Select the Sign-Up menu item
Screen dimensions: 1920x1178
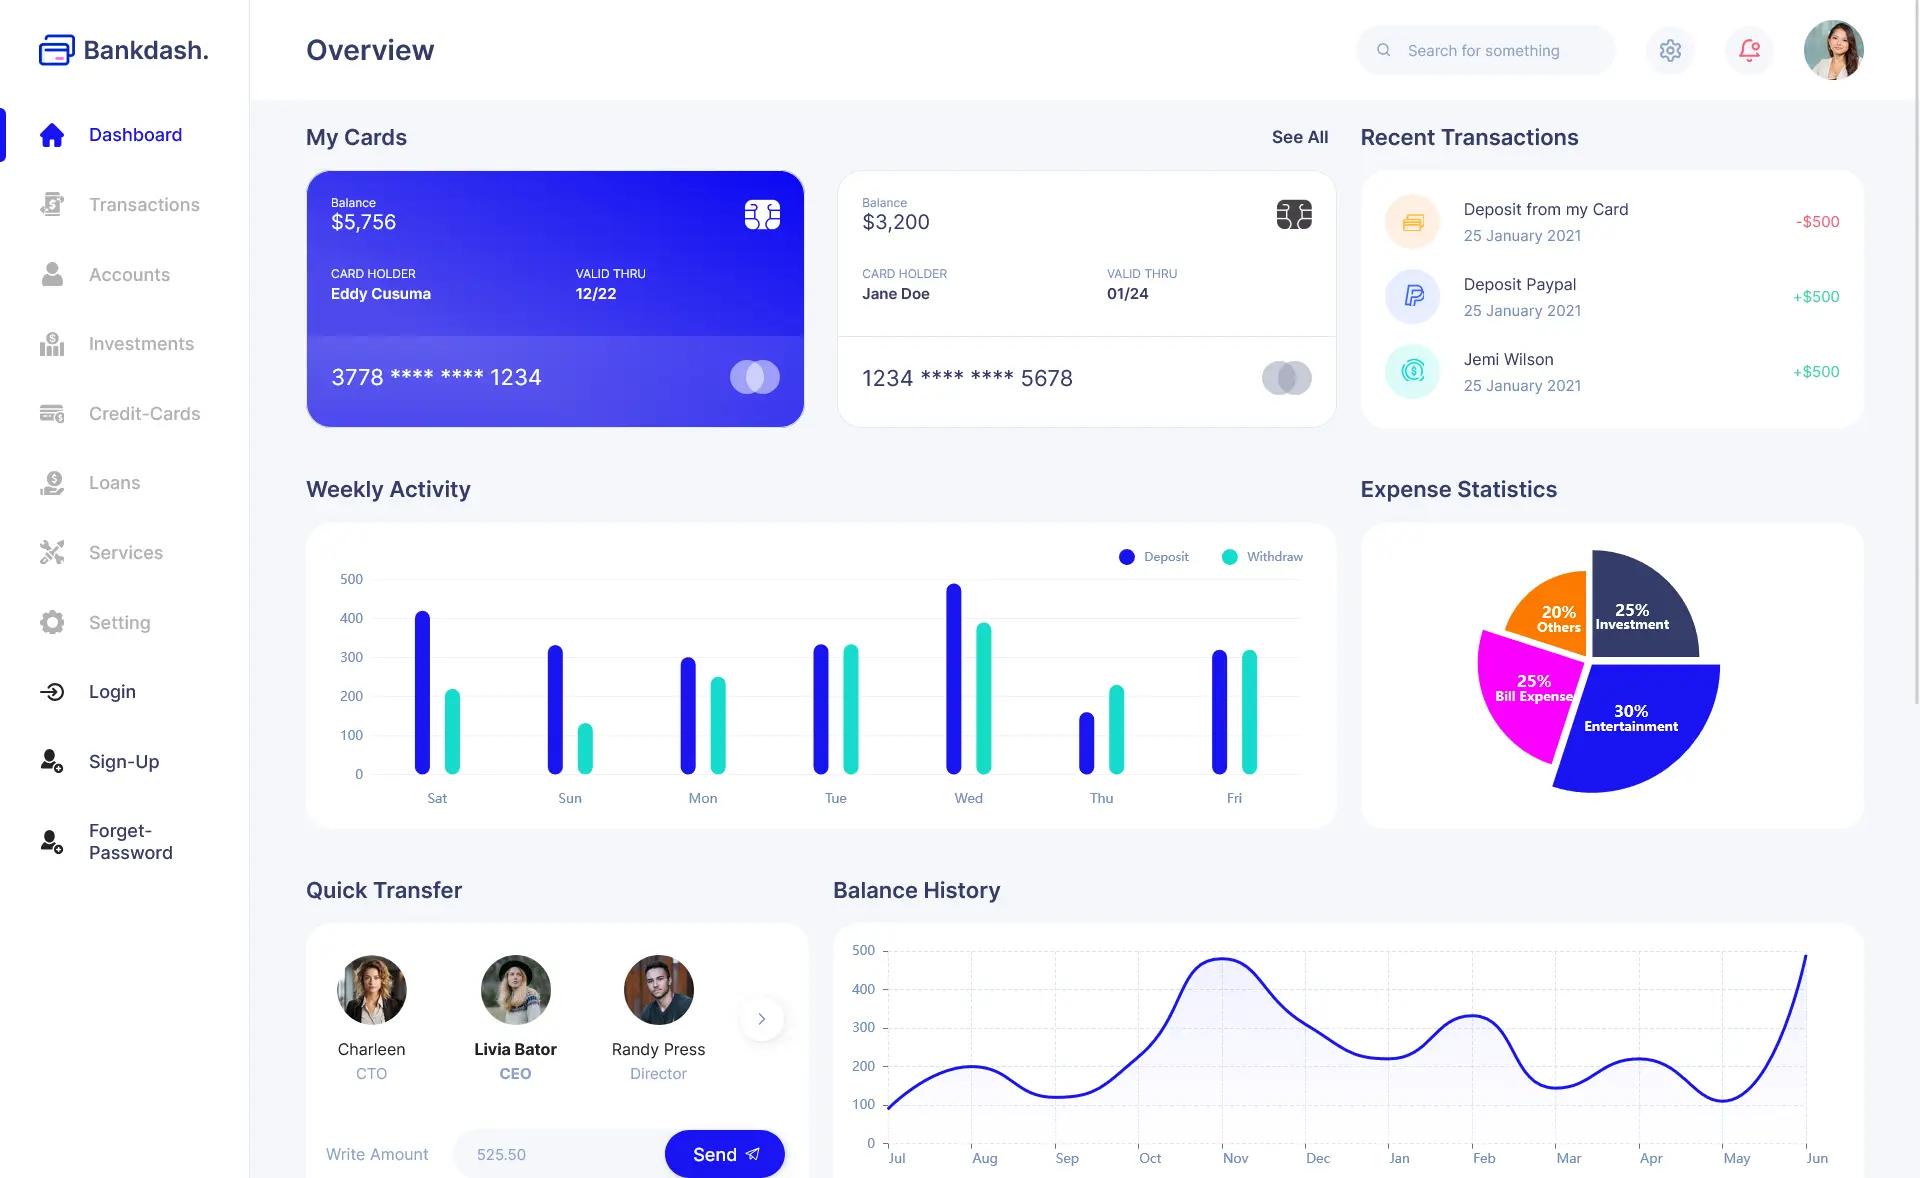[x=122, y=762]
